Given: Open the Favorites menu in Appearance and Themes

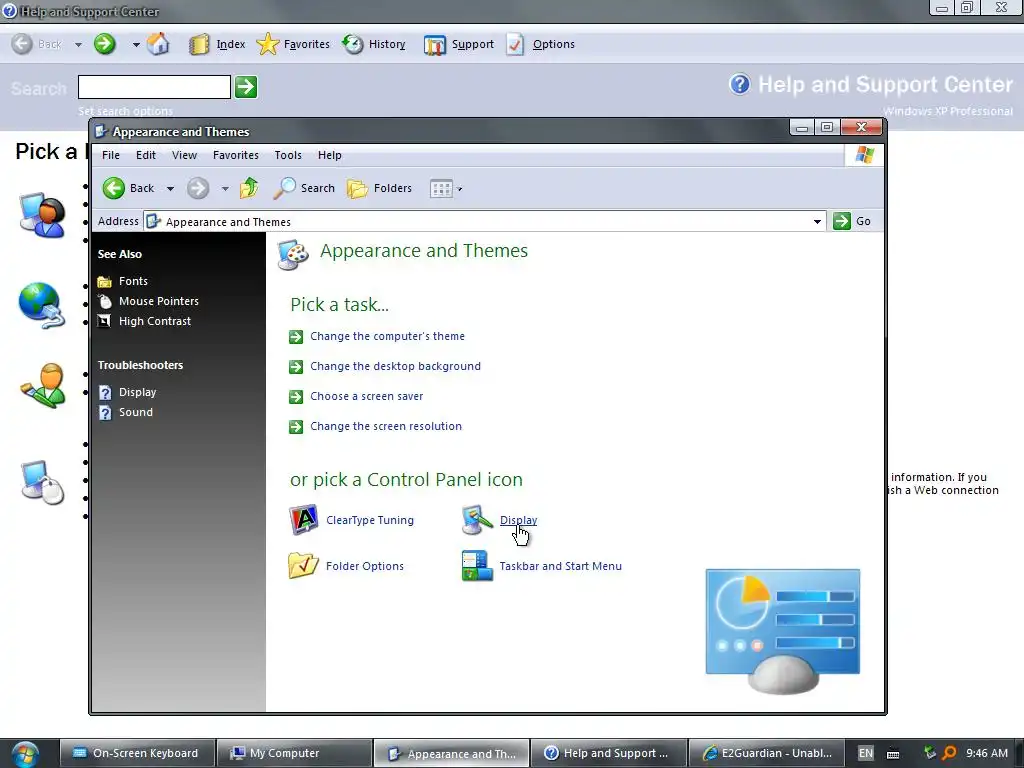Looking at the screenshot, I should (236, 155).
